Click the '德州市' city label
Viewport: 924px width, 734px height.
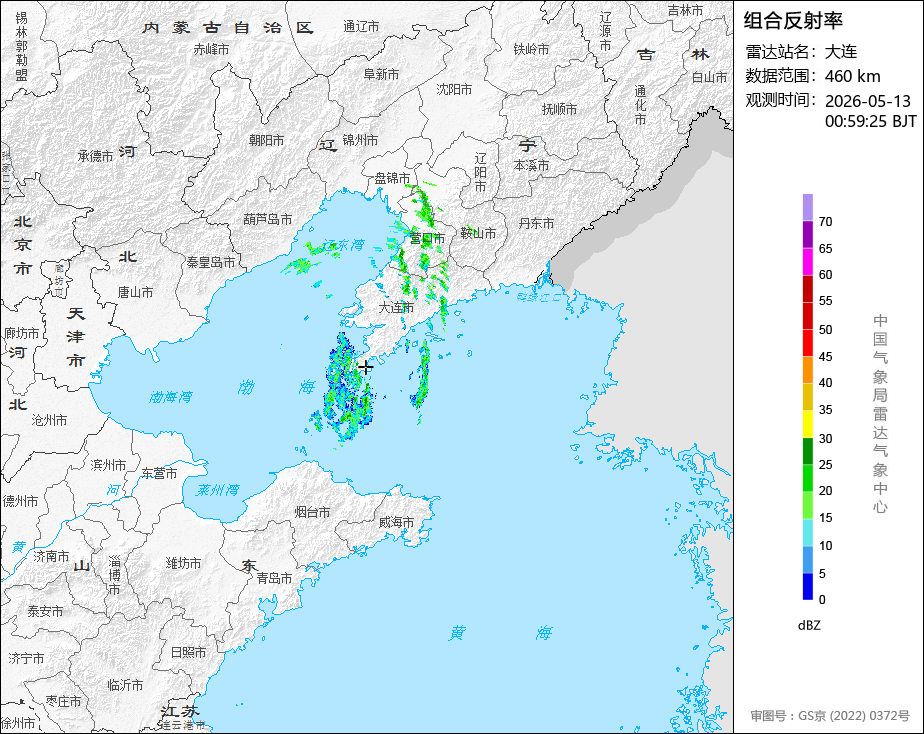click(x=20, y=501)
